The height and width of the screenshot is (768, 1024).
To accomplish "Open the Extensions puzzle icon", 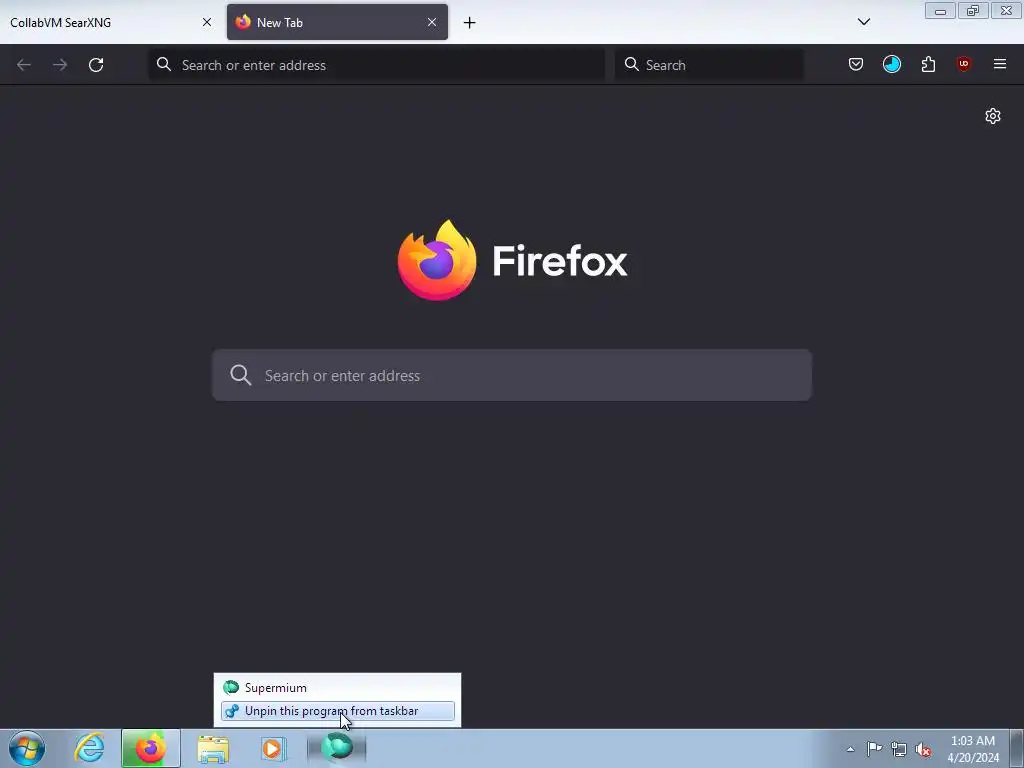I will [x=928, y=64].
